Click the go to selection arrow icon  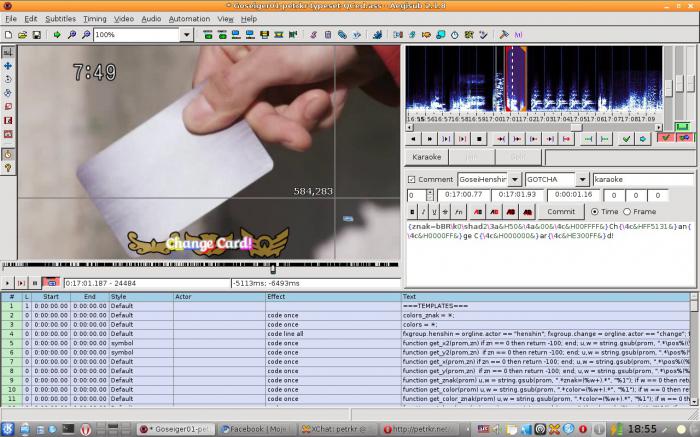(x=643, y=139)
